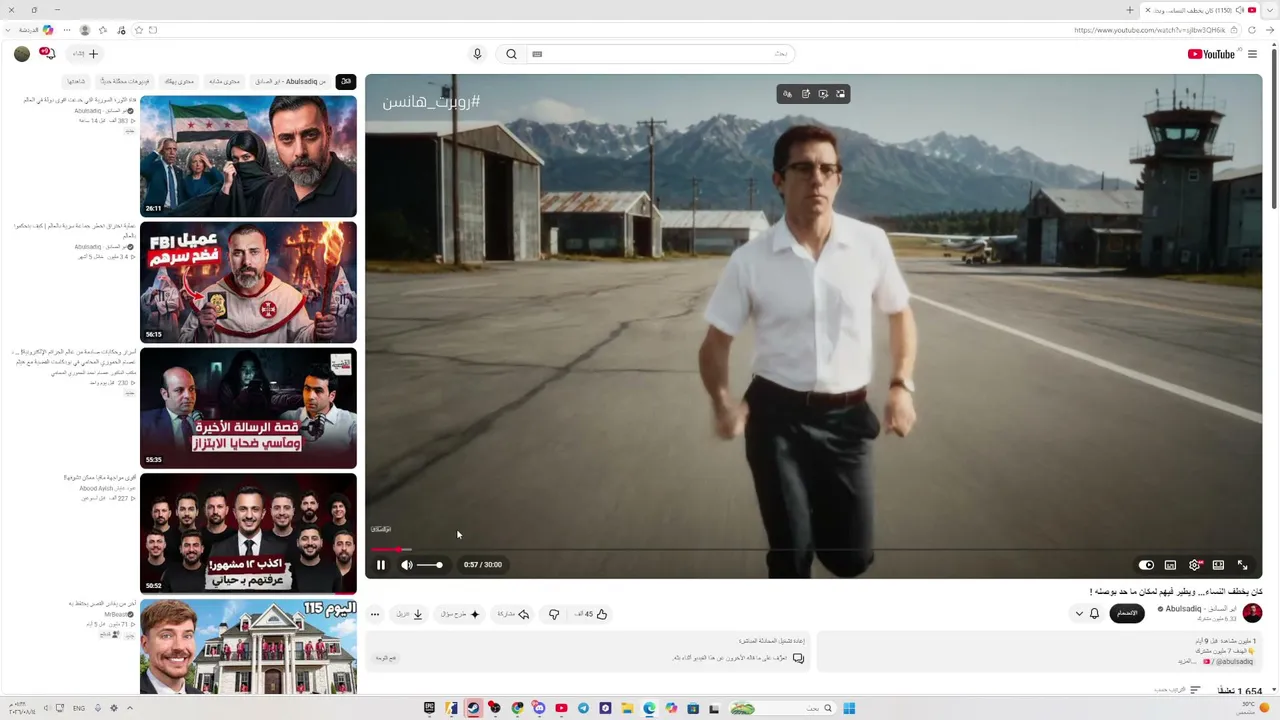Open the video player settings gear
1280x720 pixels.
[1194, 565]
